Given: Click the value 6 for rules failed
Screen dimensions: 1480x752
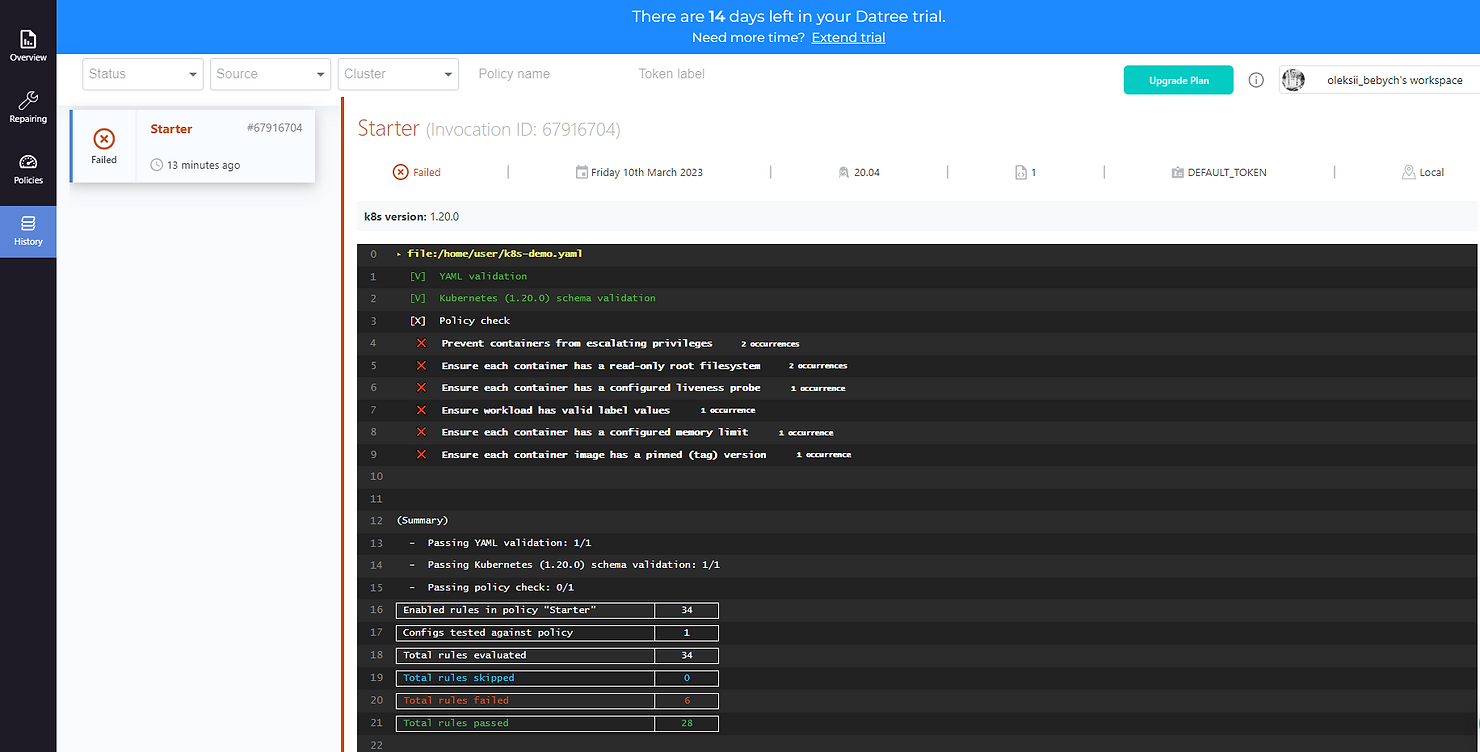Looking at the screenshot, I should 687,700.
